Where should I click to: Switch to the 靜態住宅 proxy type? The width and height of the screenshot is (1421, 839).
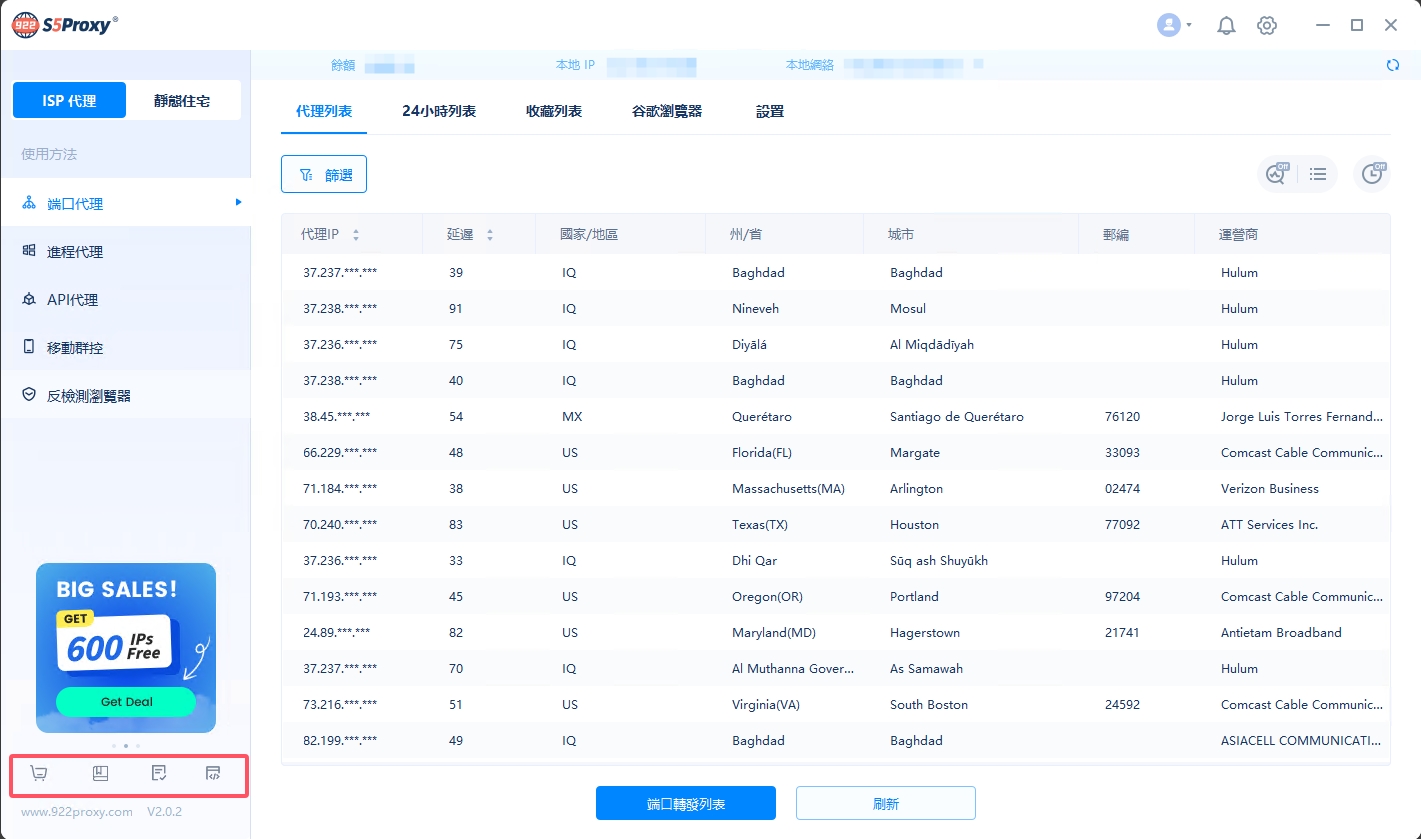click(x=182, y=101)
